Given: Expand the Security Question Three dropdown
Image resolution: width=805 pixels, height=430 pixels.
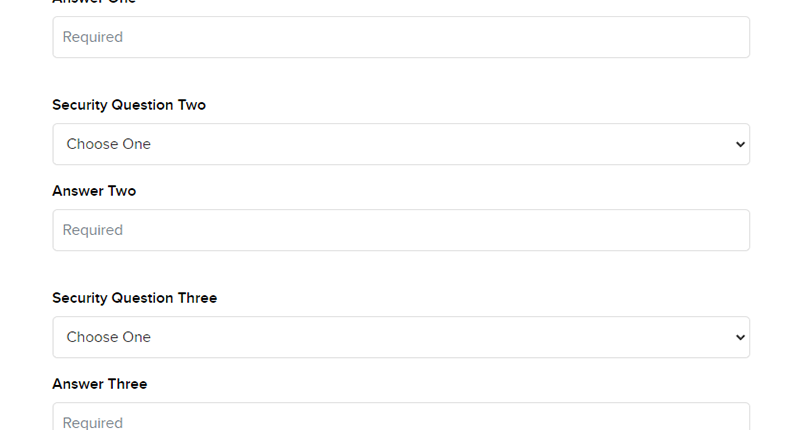Looking at the screenshot, I should 400,337.
